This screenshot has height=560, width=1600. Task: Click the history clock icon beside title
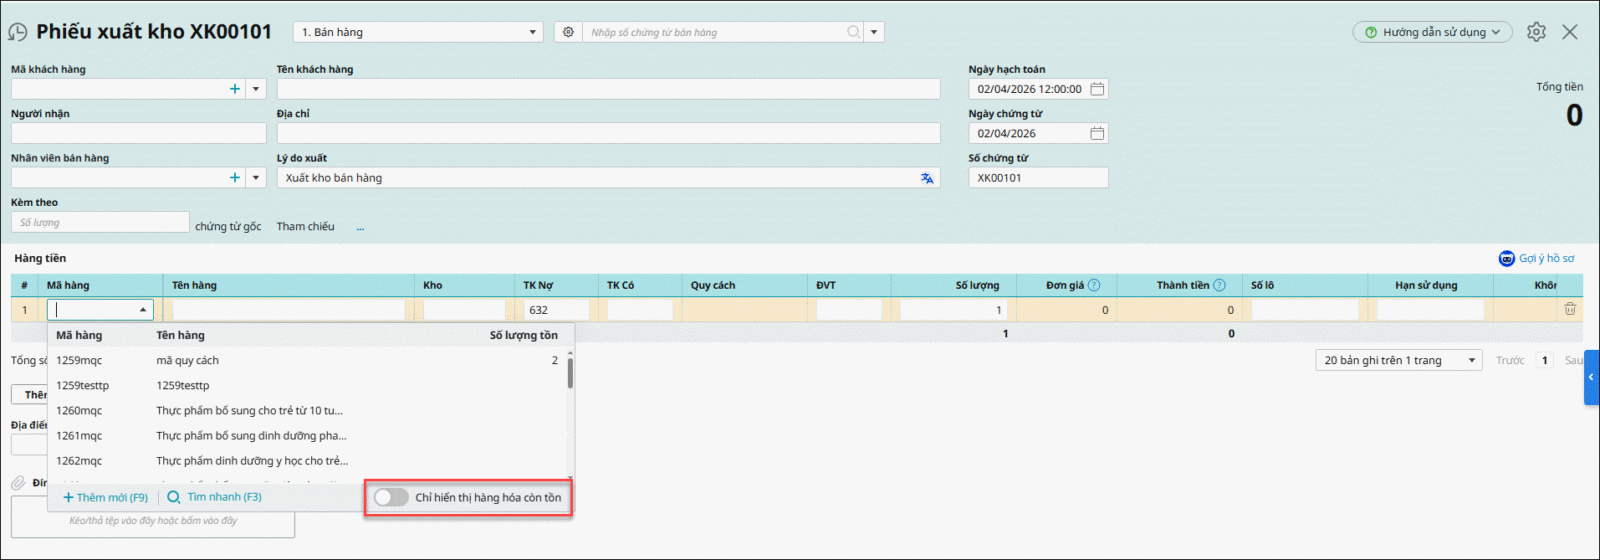(x=18, y=32)
